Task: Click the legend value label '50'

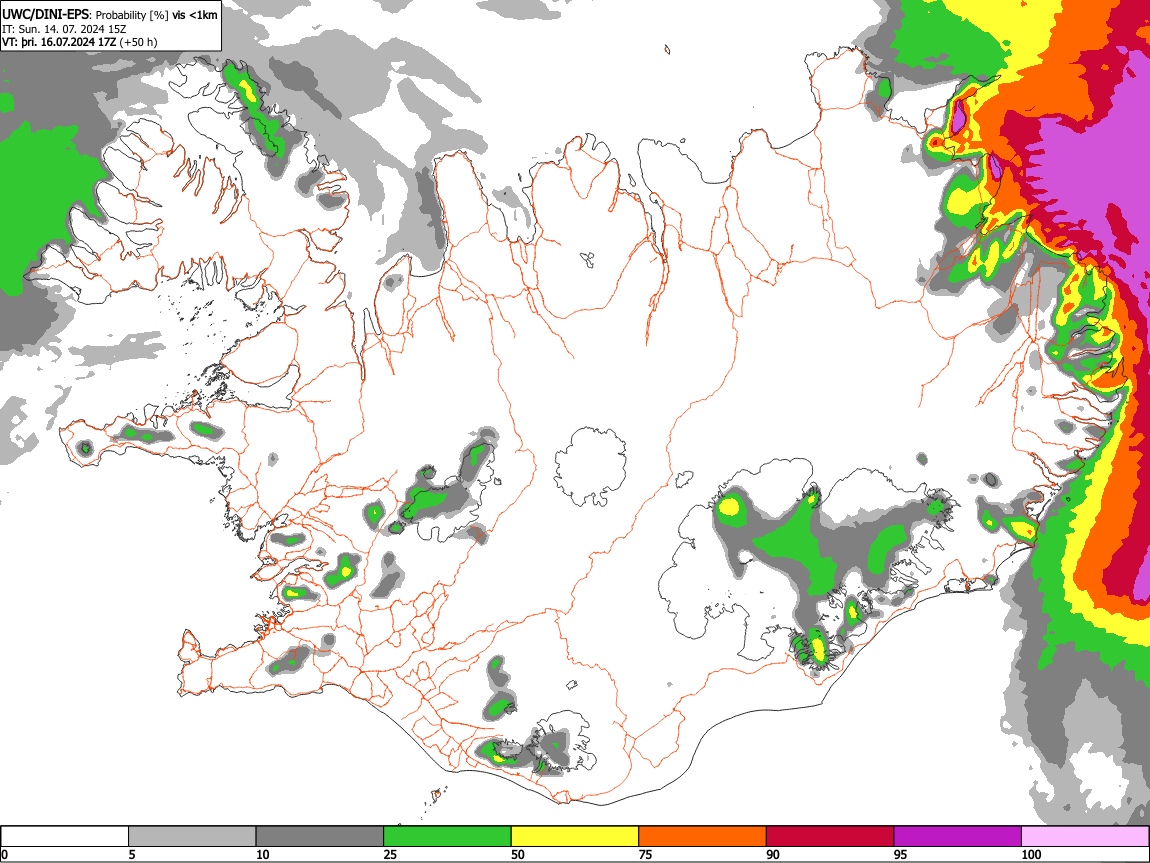Action: click(x=518, y=854)
